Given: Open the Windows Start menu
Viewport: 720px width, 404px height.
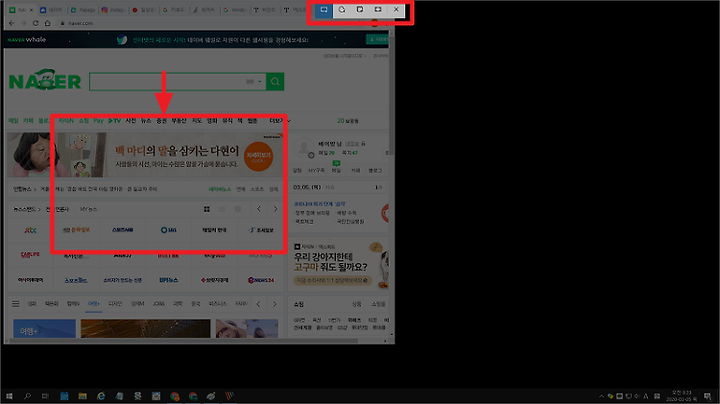Looking at the screenshot, I should tap(9, 396).
